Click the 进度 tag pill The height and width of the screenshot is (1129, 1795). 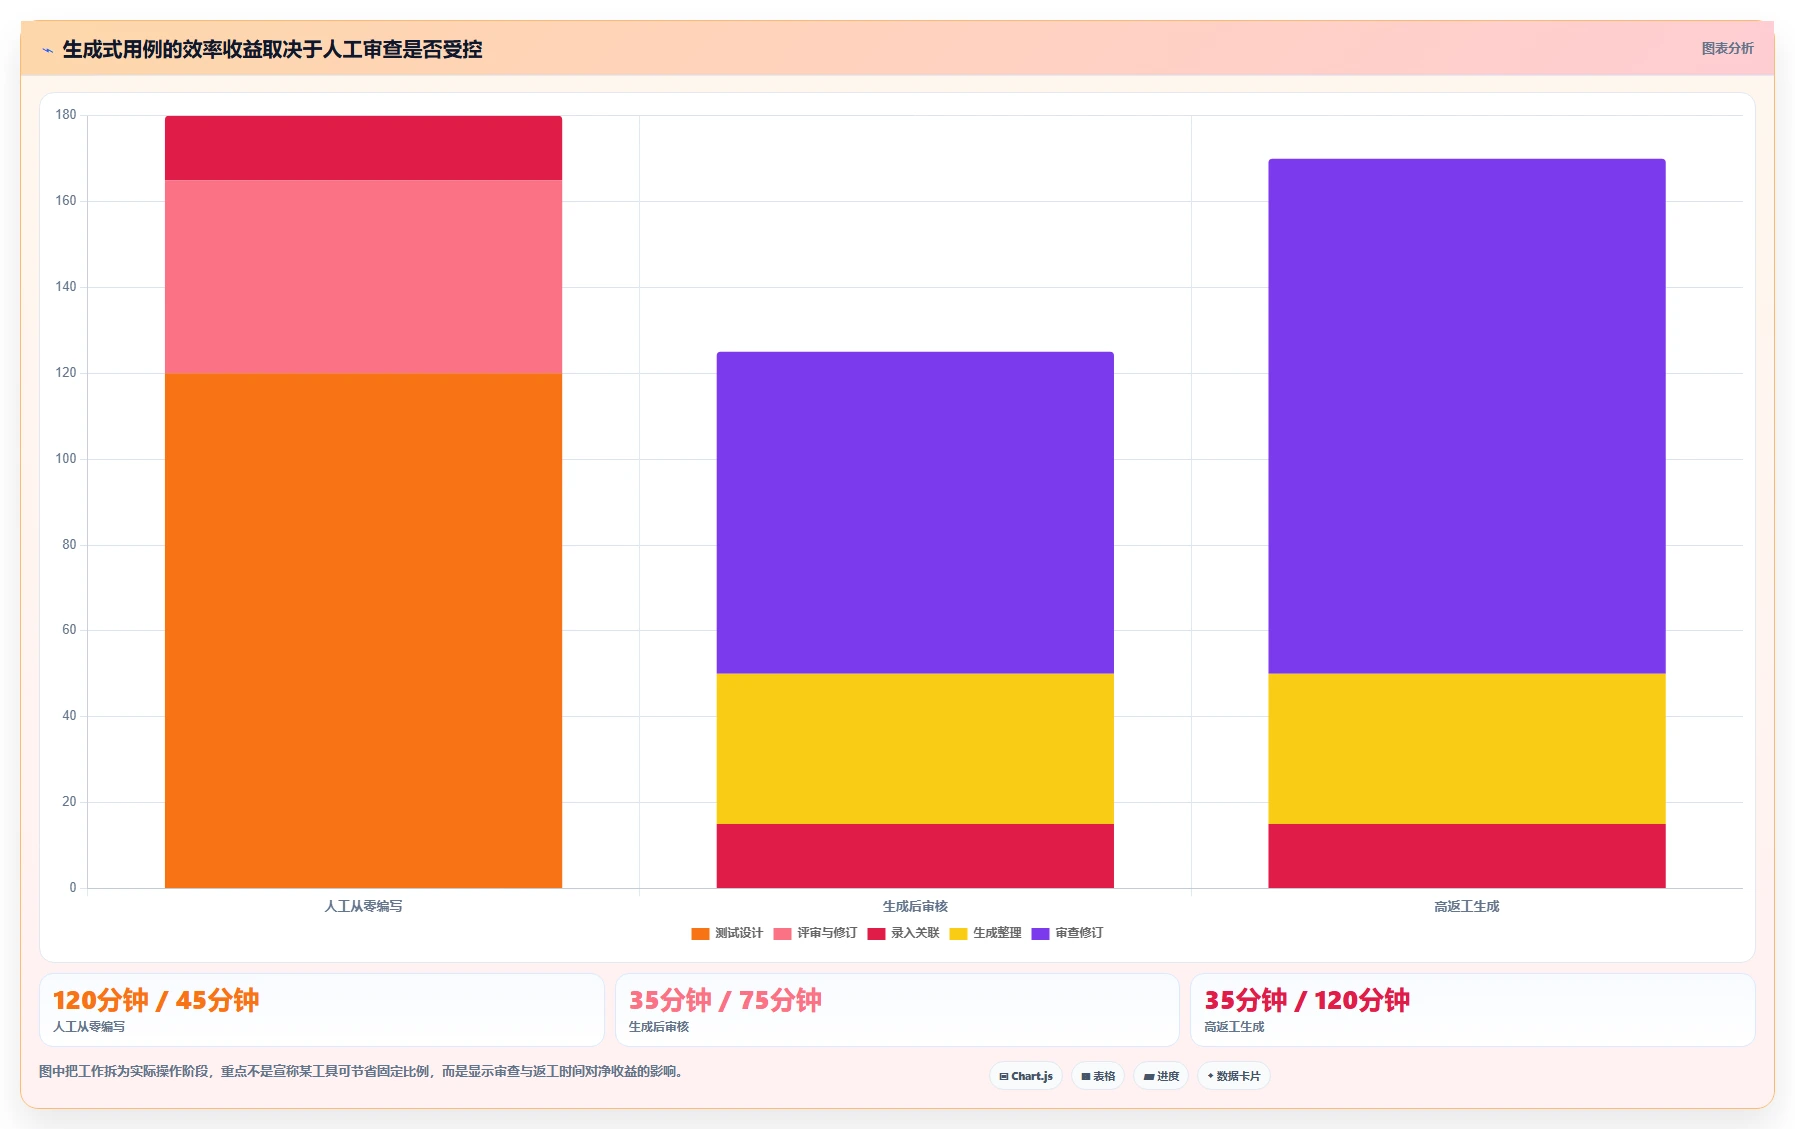[x=1161, y=1076]
